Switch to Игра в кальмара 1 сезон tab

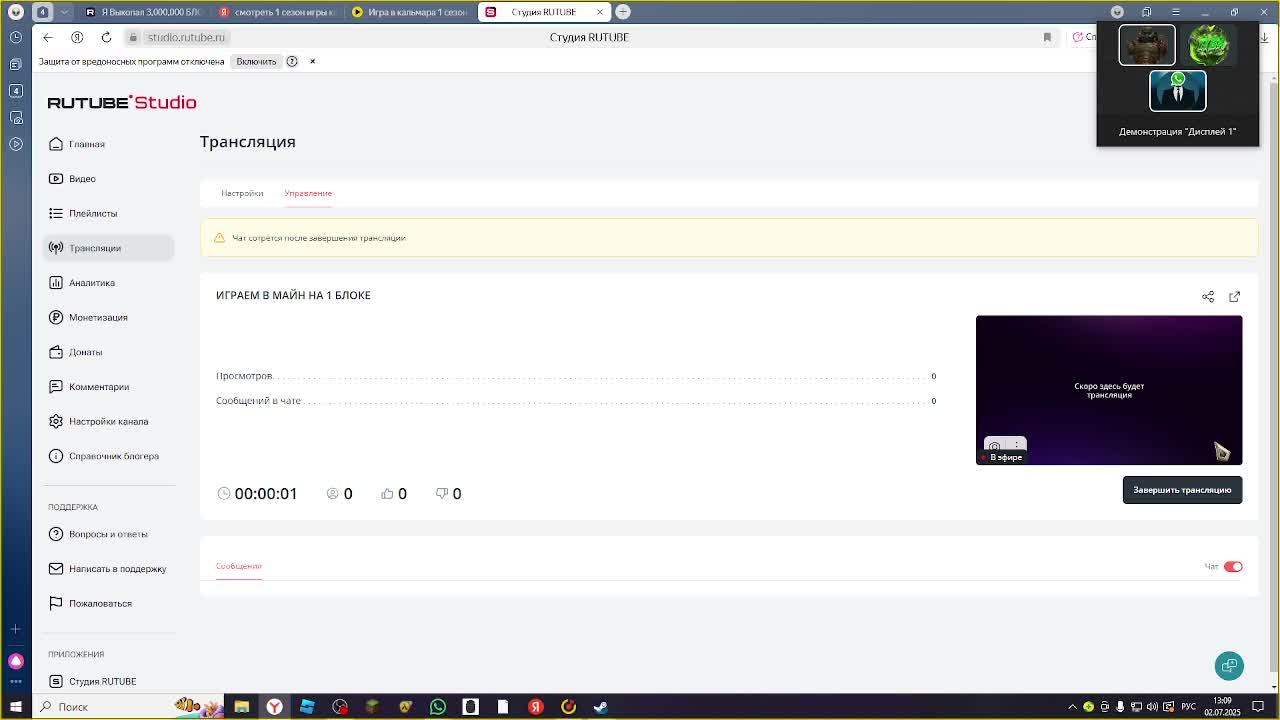coord(410,12)
